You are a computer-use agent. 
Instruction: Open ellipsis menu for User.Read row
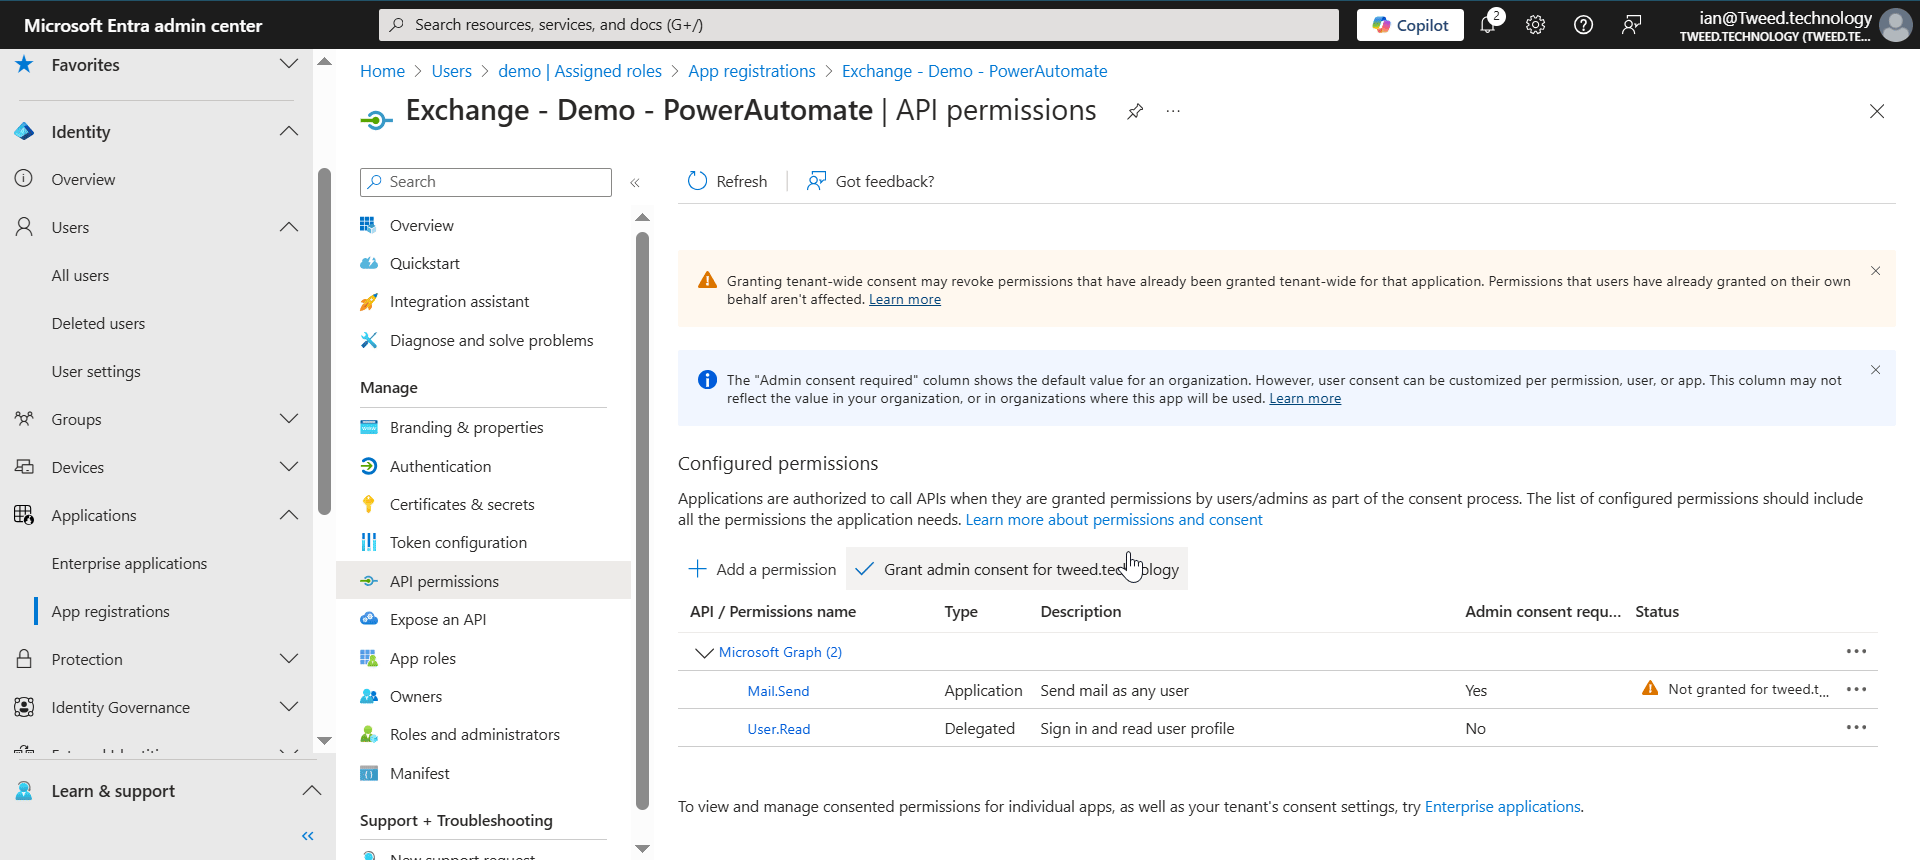coord(1857,727)
